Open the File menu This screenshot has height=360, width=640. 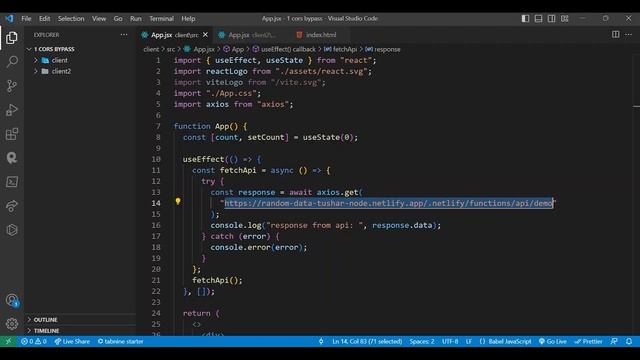[26, 18]
